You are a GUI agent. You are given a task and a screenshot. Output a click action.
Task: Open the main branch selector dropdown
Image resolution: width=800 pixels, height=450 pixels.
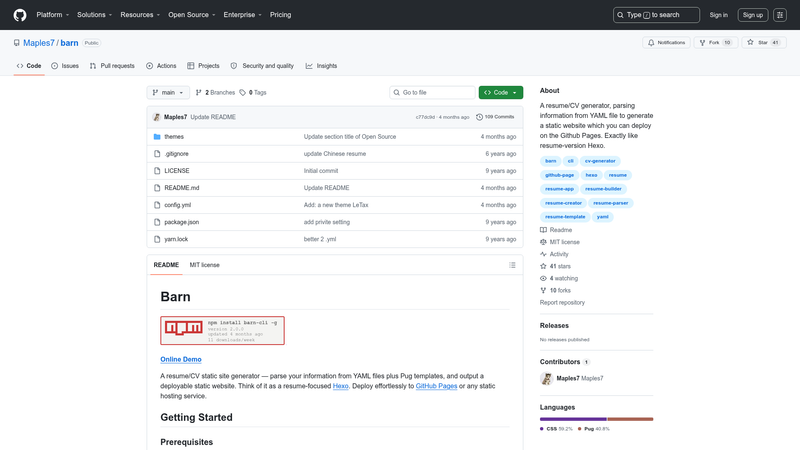[168, 92]
